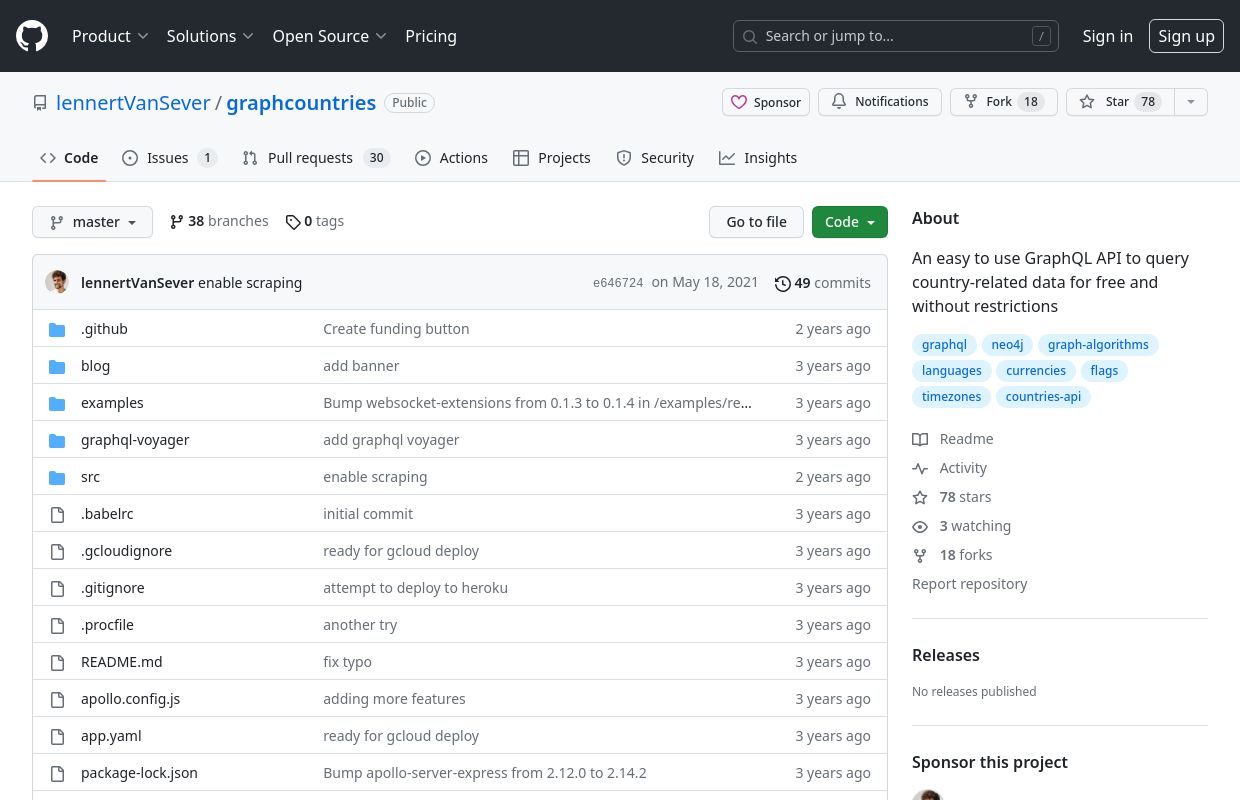Click the Notifications bell button
Viewport: 1240px width, 800px height.
pyautogui.click(x=880, y=102)
